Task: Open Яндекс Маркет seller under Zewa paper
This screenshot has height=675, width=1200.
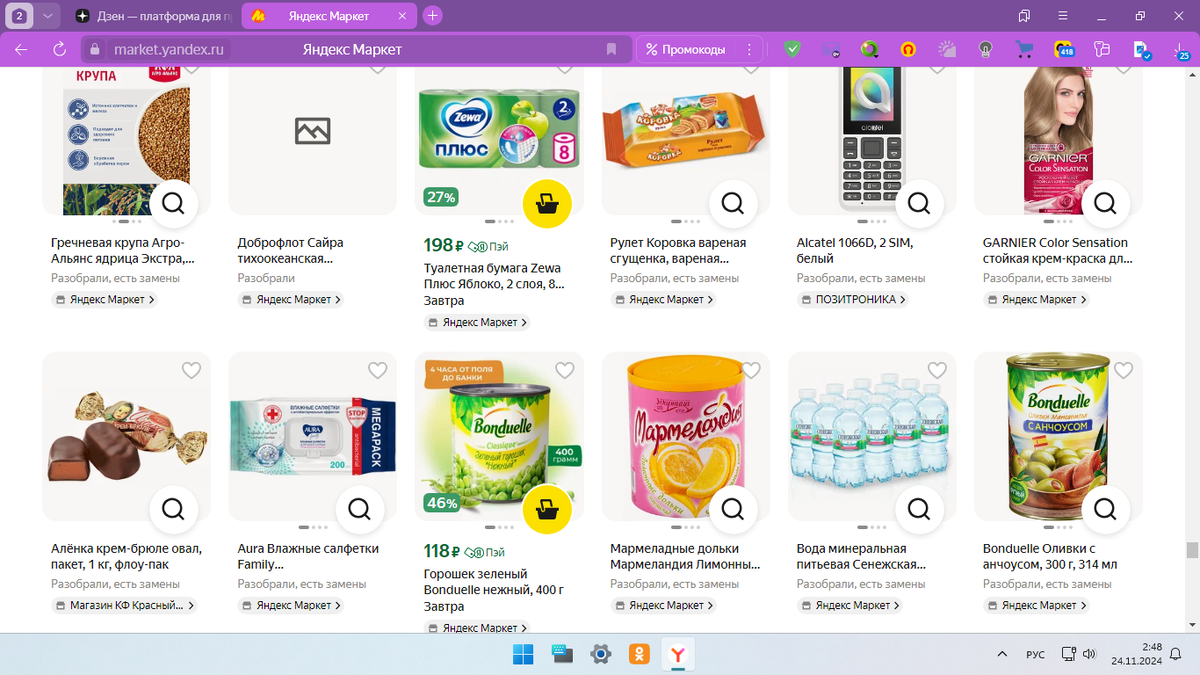Action: tap(478, 322)
